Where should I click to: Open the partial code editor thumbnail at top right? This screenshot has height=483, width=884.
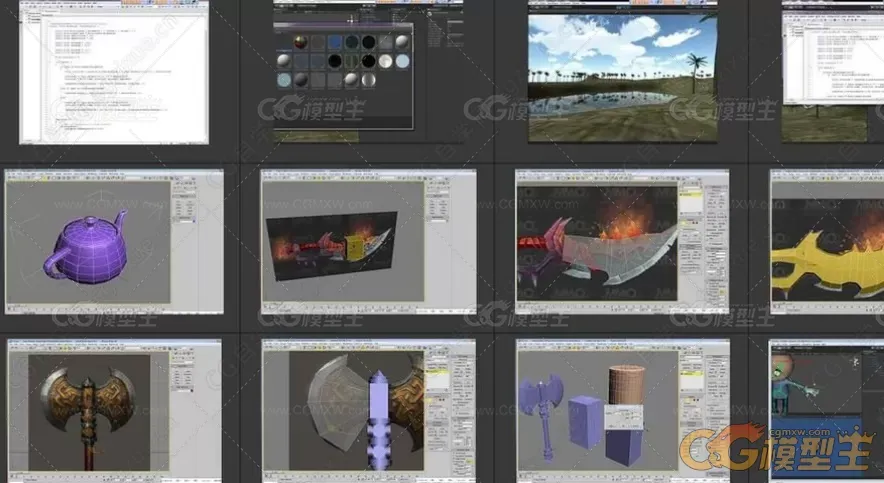(833, 71)
